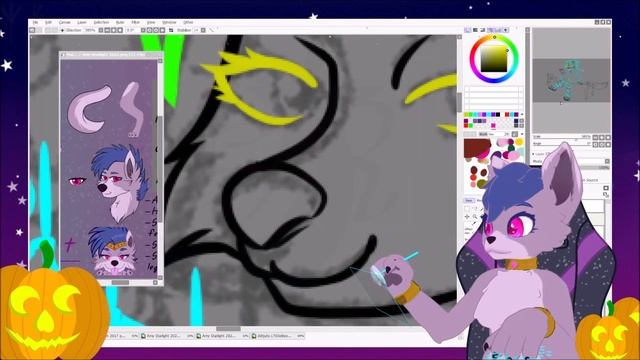Open the Stabilizer dropdown
The image size is (640, 360).
[x=203, y=30]
